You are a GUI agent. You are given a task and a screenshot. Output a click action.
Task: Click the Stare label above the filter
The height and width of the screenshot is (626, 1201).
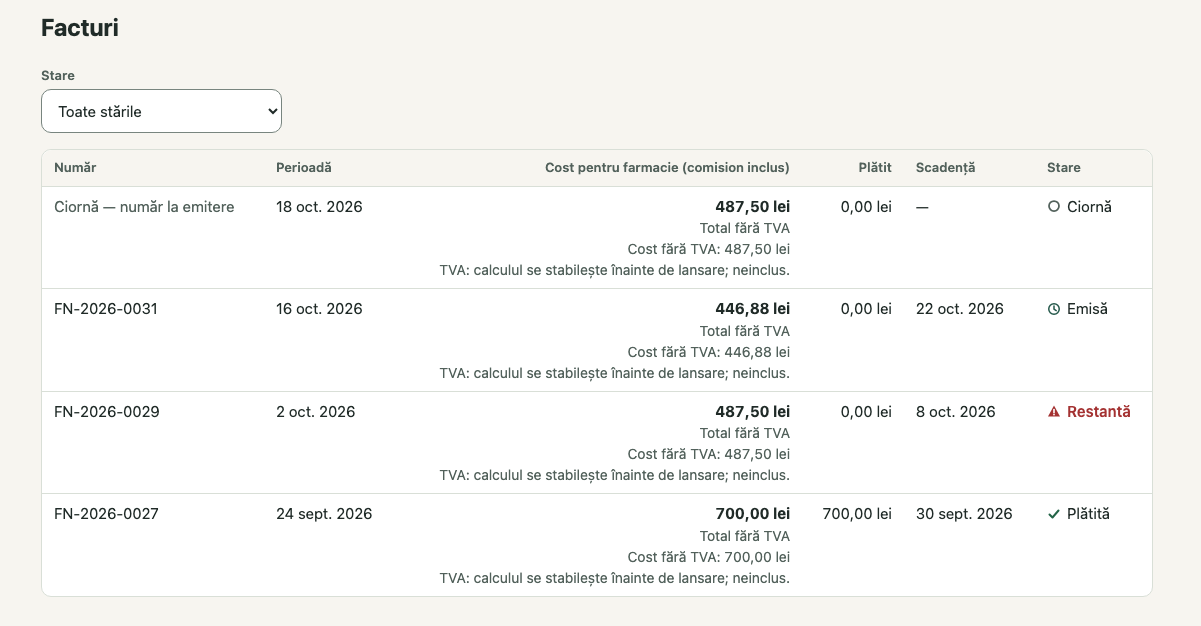(58, 75)
